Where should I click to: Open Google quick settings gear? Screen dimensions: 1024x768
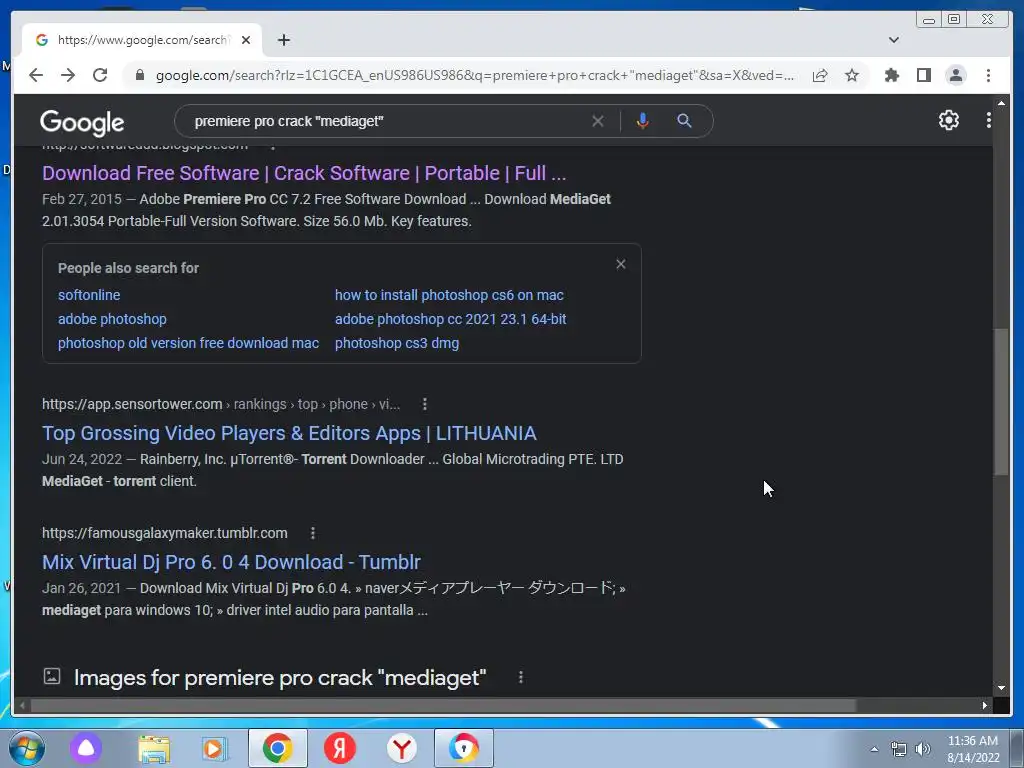(948, 120)
